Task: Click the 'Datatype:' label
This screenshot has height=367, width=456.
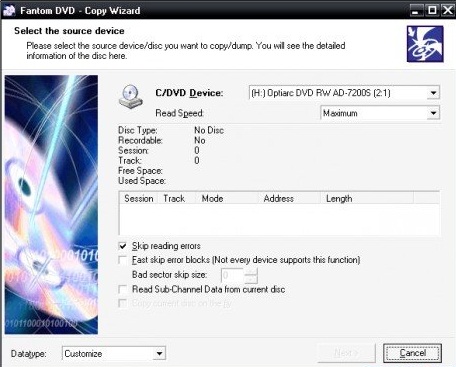Action: pos(29,354)
